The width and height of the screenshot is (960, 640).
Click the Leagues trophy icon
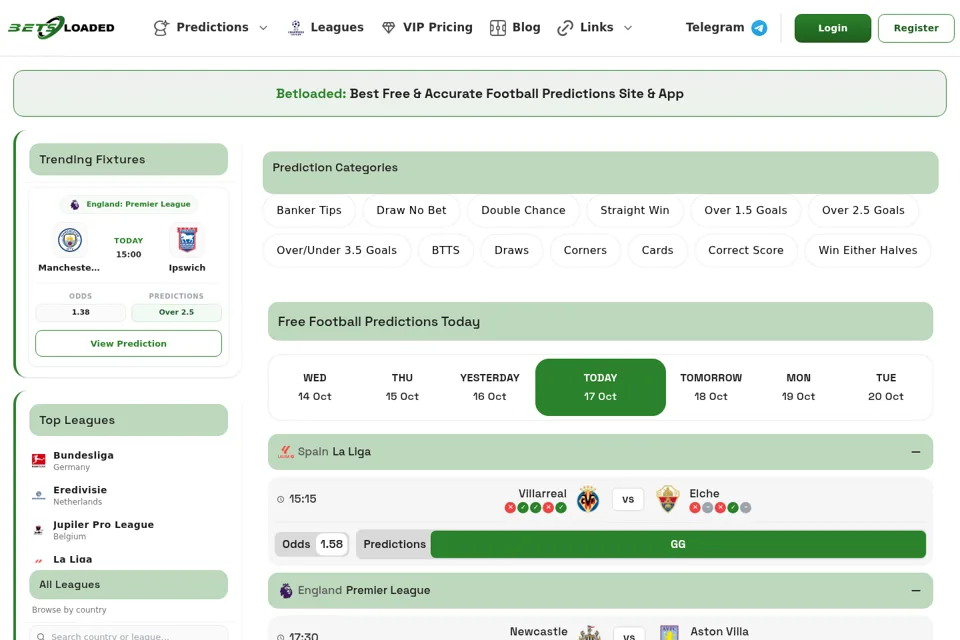coord(296,28)
